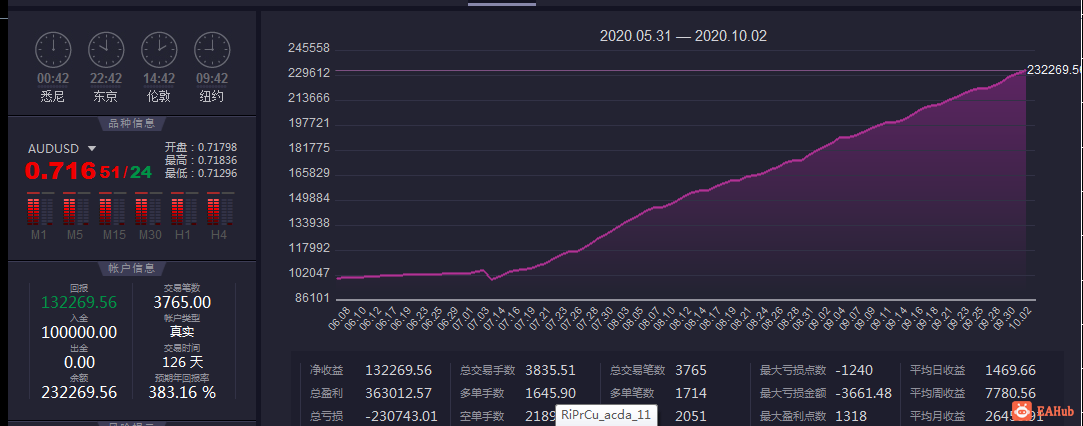Click the 余额 value 232269.56

(79, 392)
